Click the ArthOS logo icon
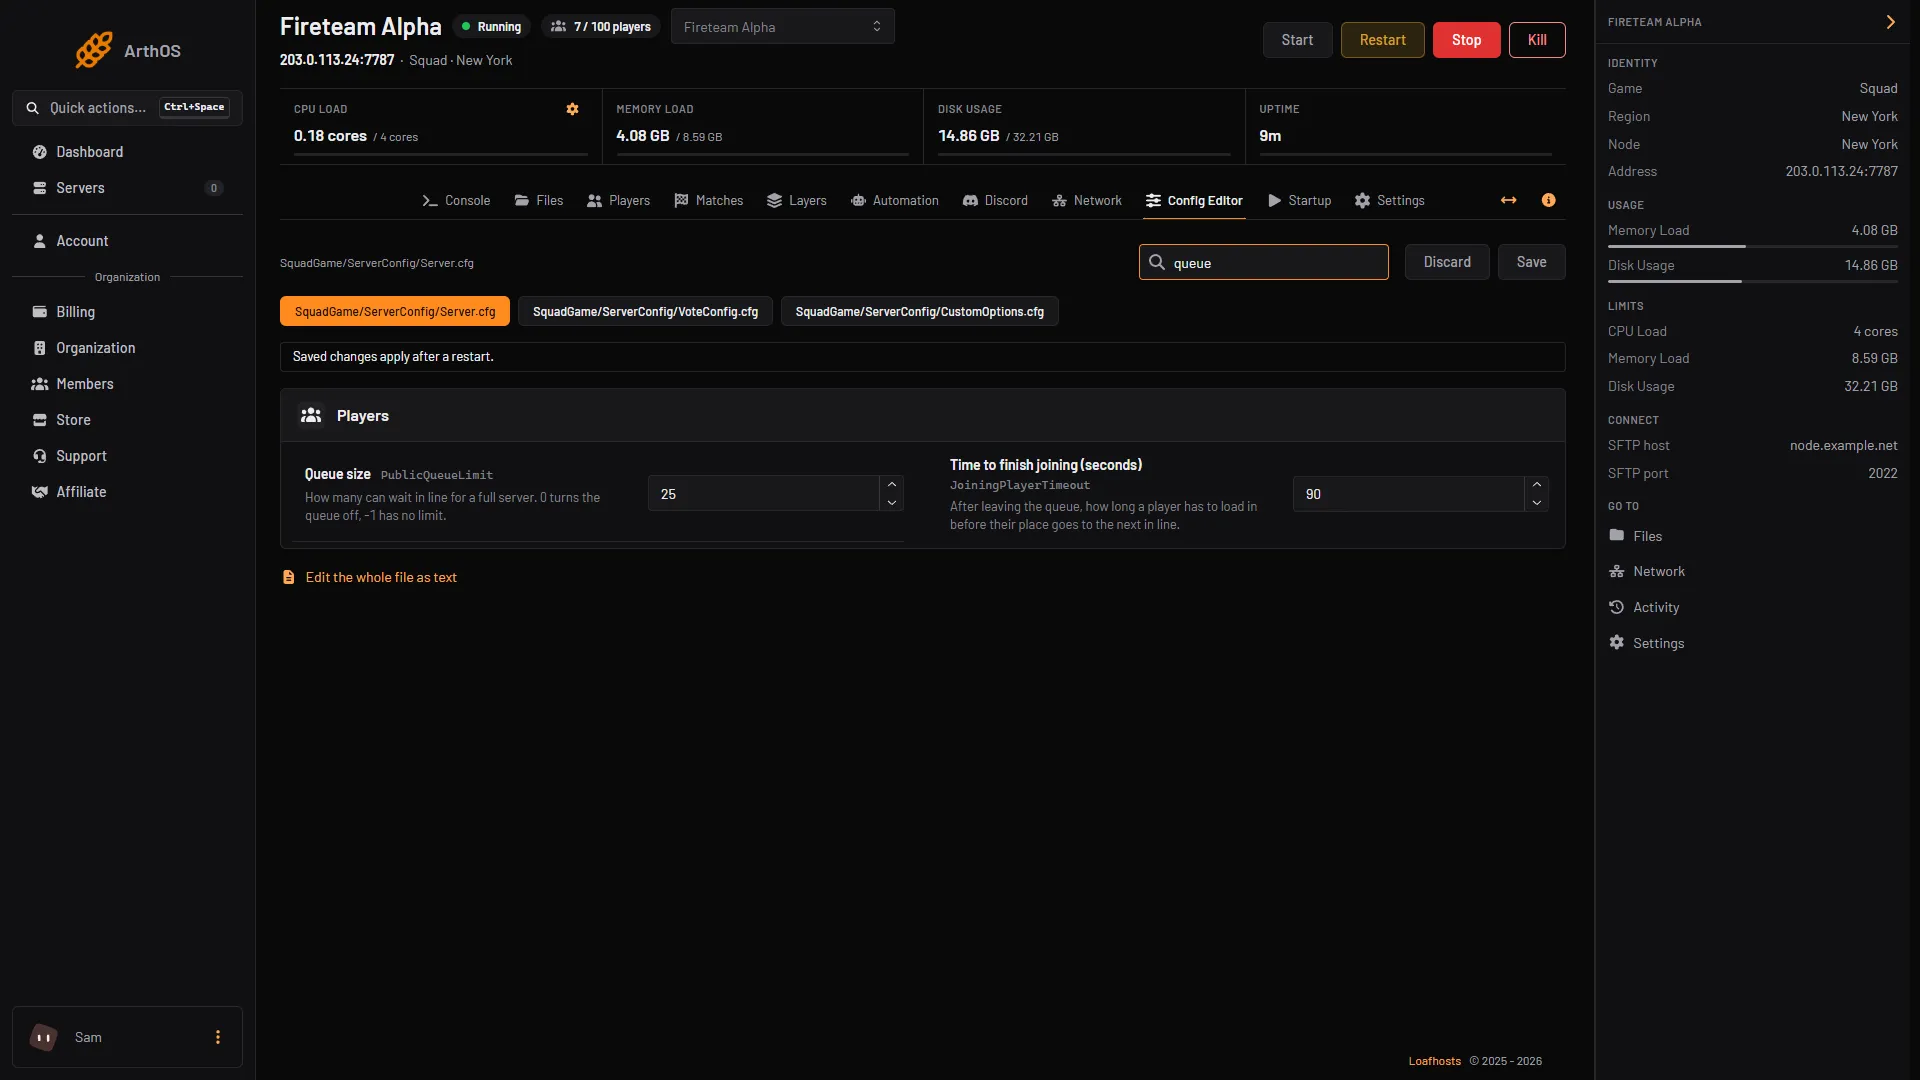 (x=94, y=50)
